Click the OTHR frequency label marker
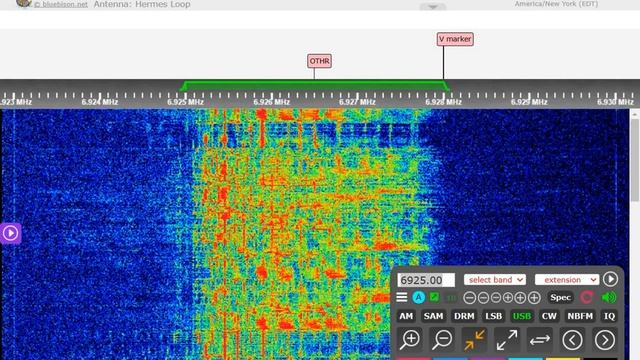The width and height of the screenshot is (640, 360). coord(319,61)
